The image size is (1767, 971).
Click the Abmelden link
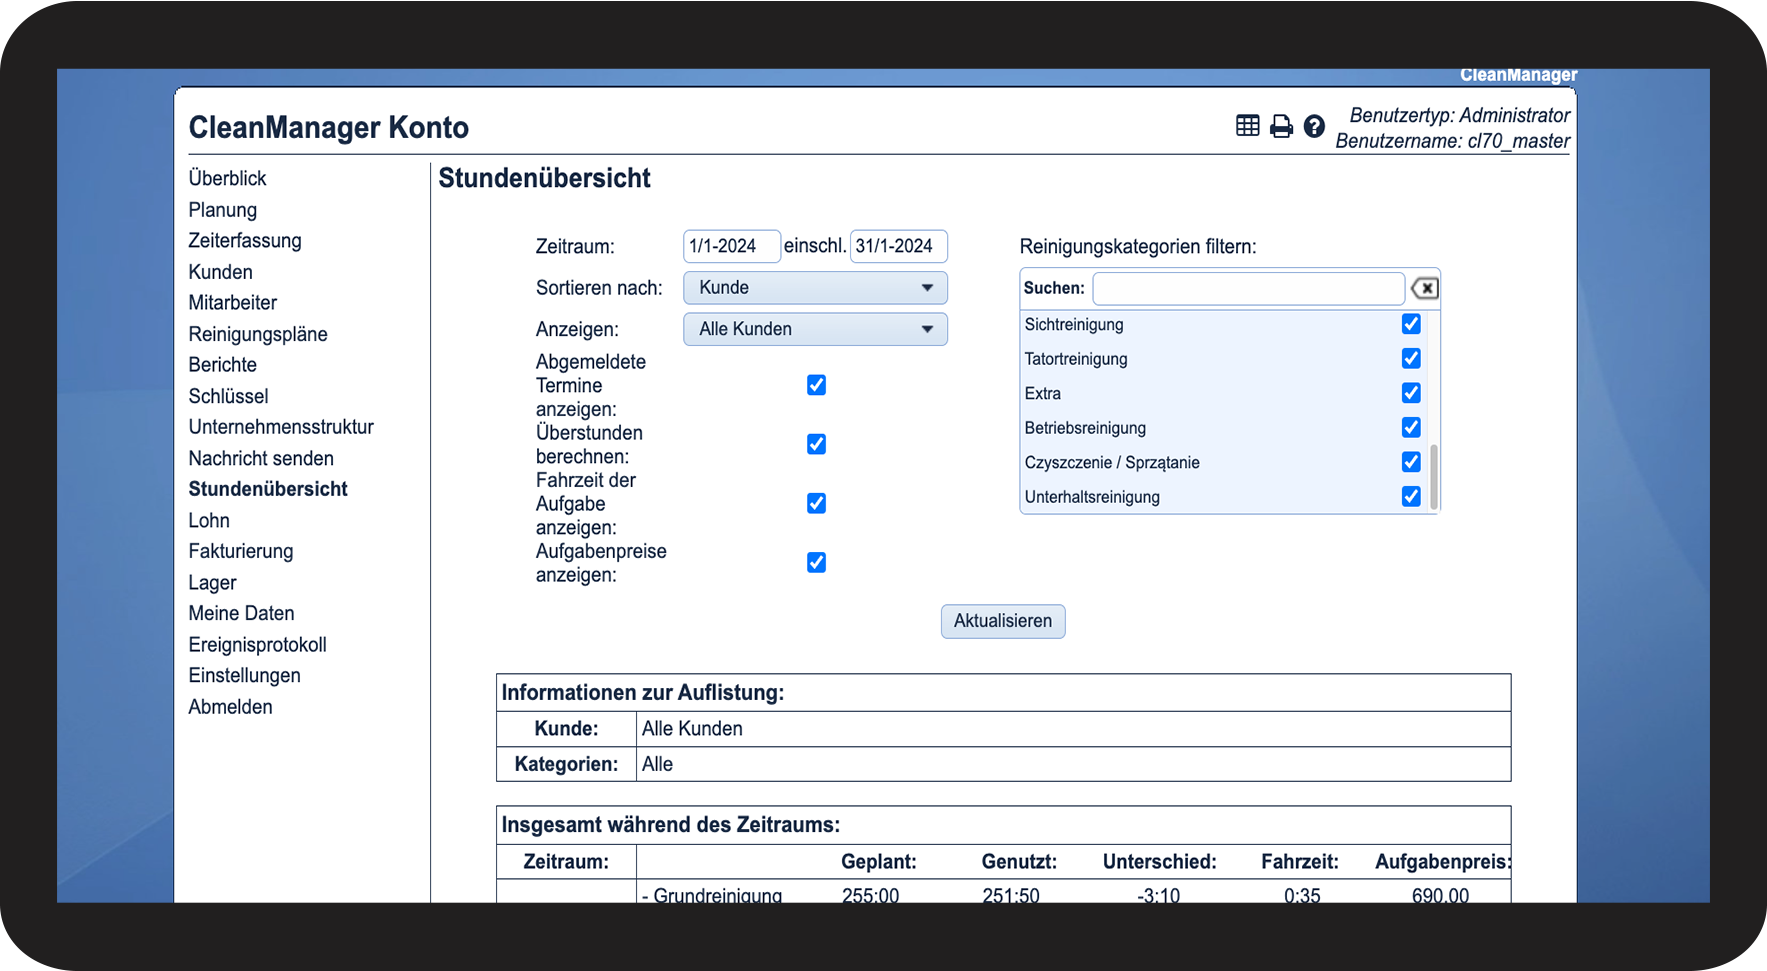click(230, 707)
